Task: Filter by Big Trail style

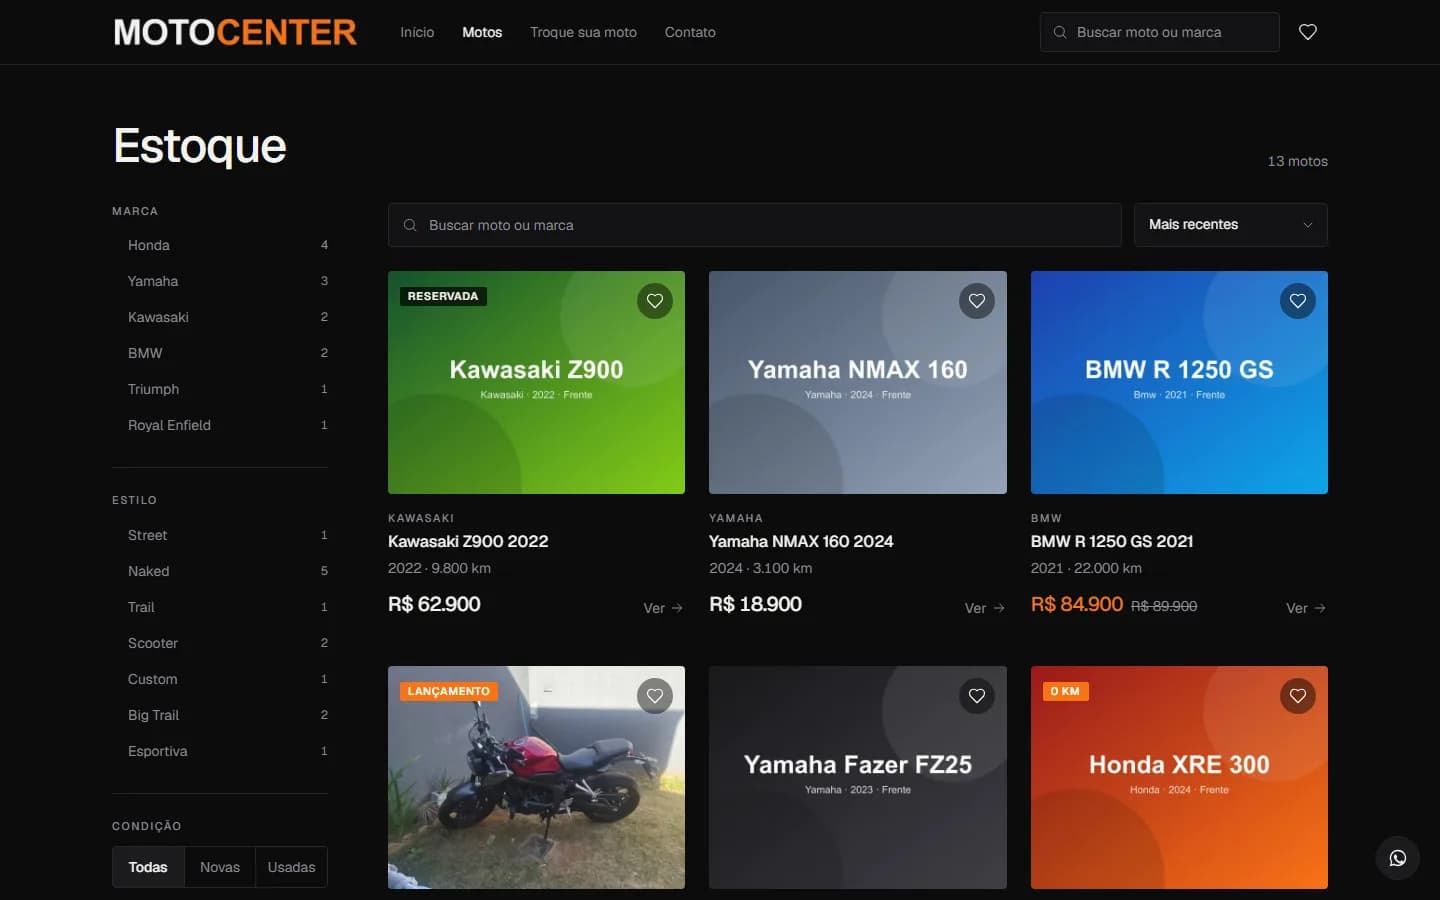Action: point(220,715)
